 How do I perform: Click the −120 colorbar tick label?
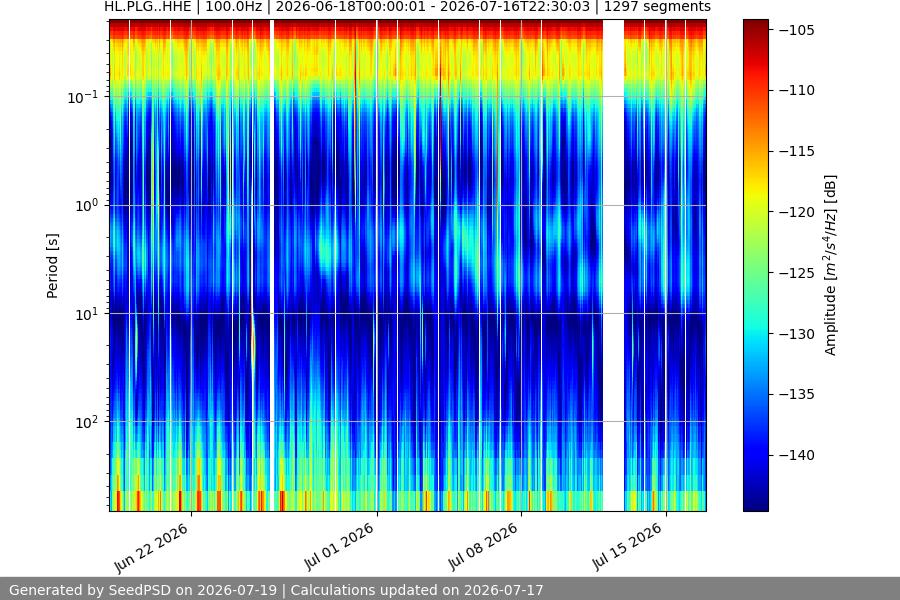click(797, 212)
